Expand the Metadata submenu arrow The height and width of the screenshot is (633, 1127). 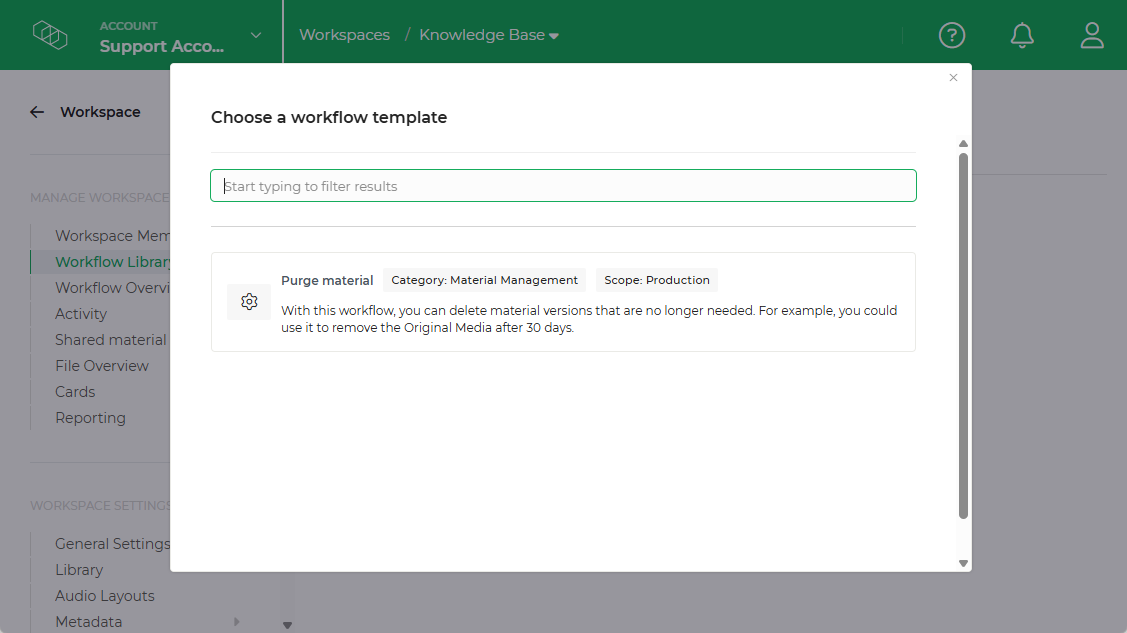coord(236,622)
